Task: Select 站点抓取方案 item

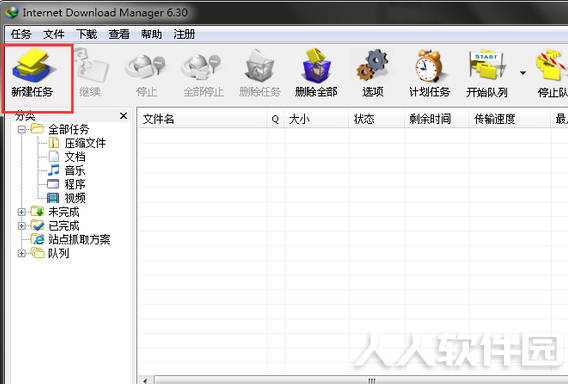Action: click(79, 239)
